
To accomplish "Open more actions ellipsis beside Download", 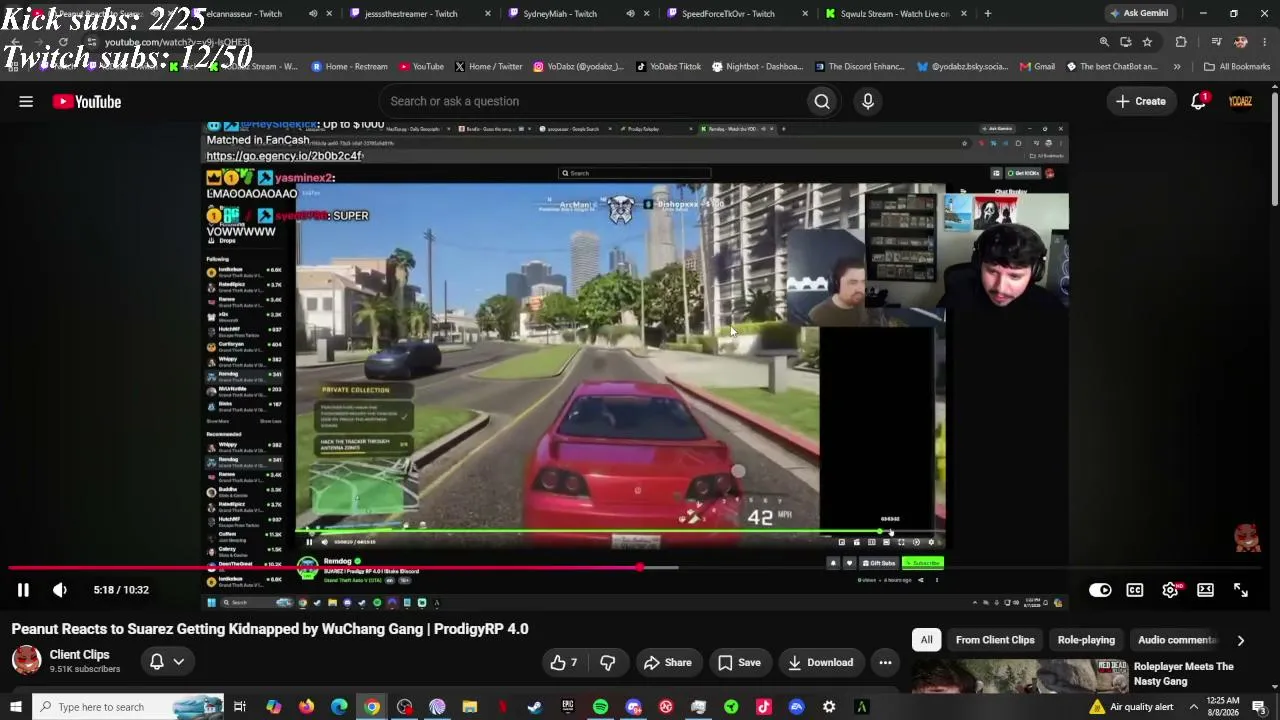I will coord(885,662).
